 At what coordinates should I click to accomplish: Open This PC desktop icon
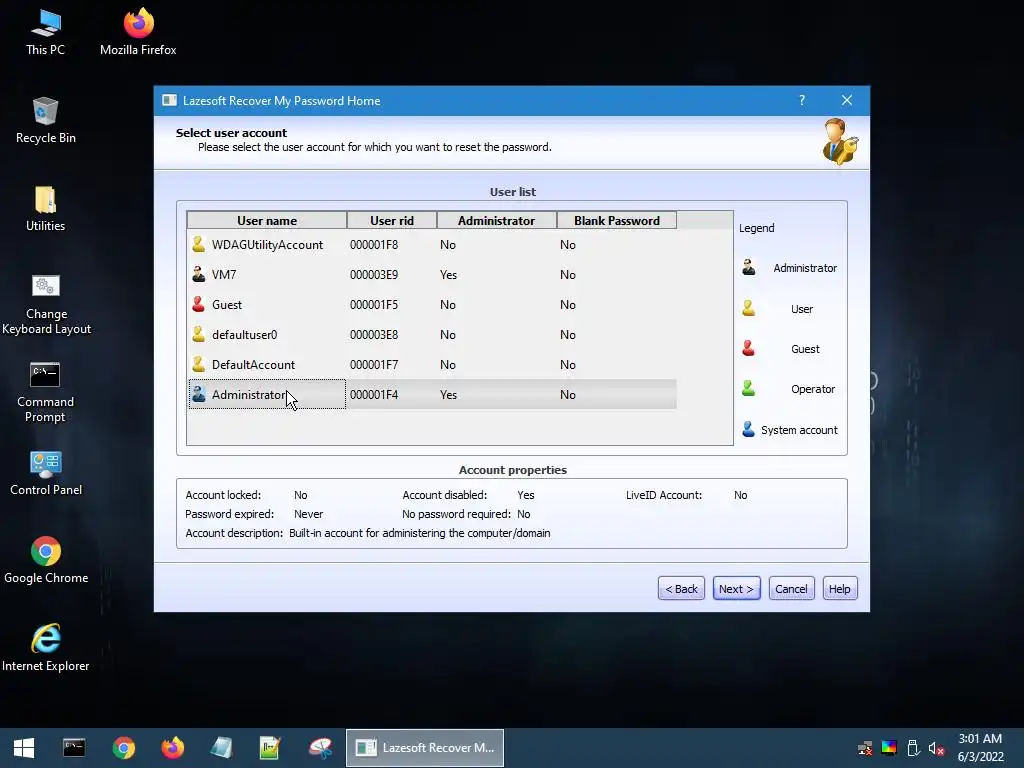[45, 33]
